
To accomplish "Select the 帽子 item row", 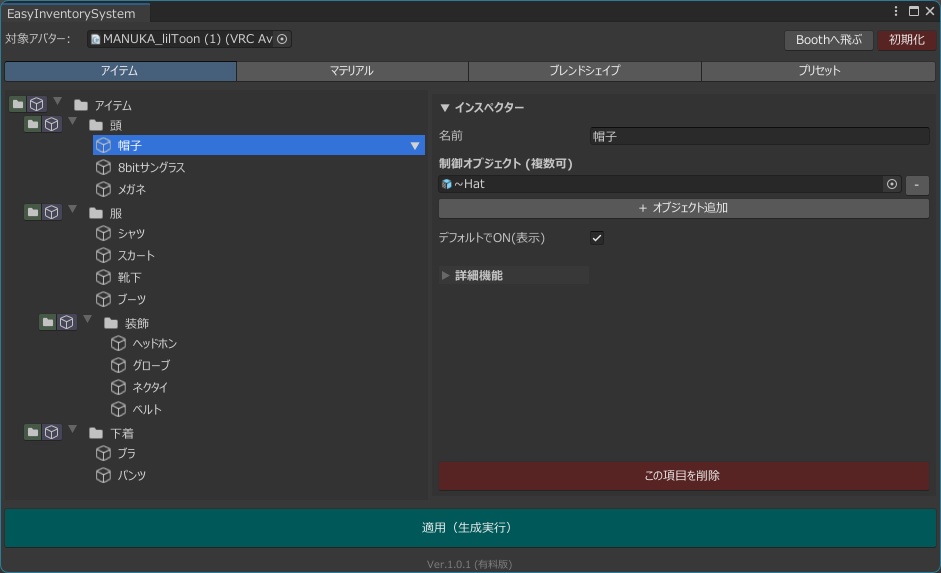I will point(258,145).
